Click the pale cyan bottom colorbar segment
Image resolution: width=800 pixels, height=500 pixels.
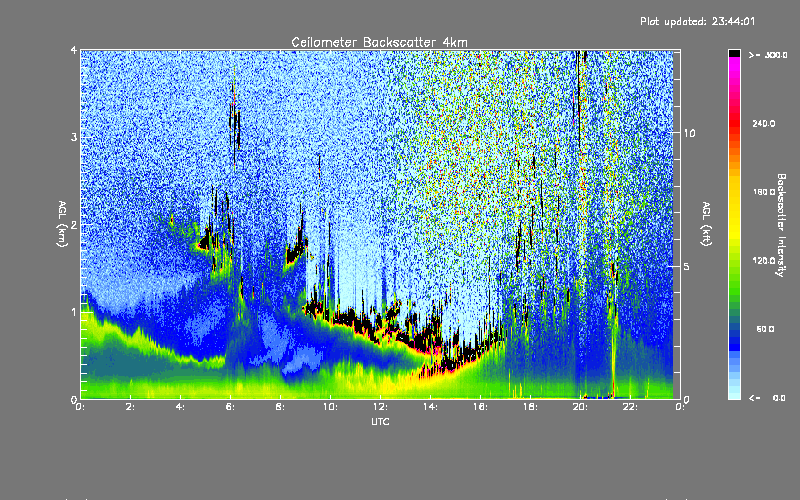734,394
